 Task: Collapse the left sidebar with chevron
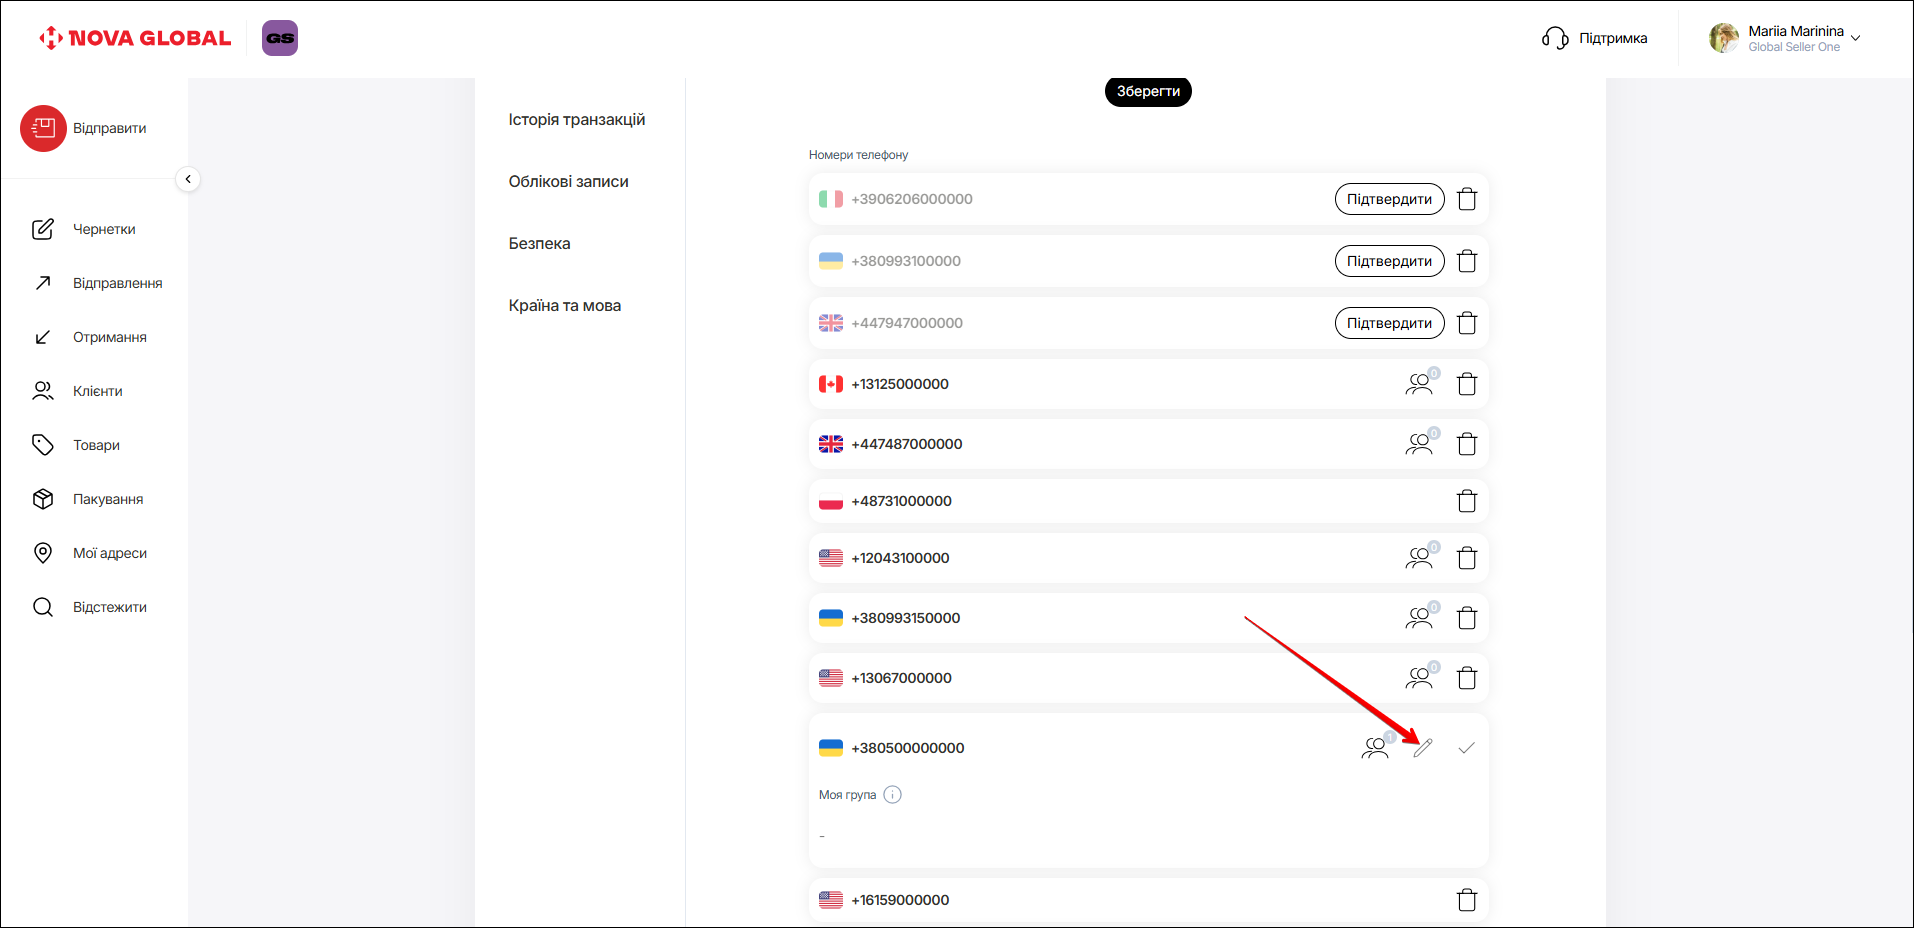coord(188,179)
